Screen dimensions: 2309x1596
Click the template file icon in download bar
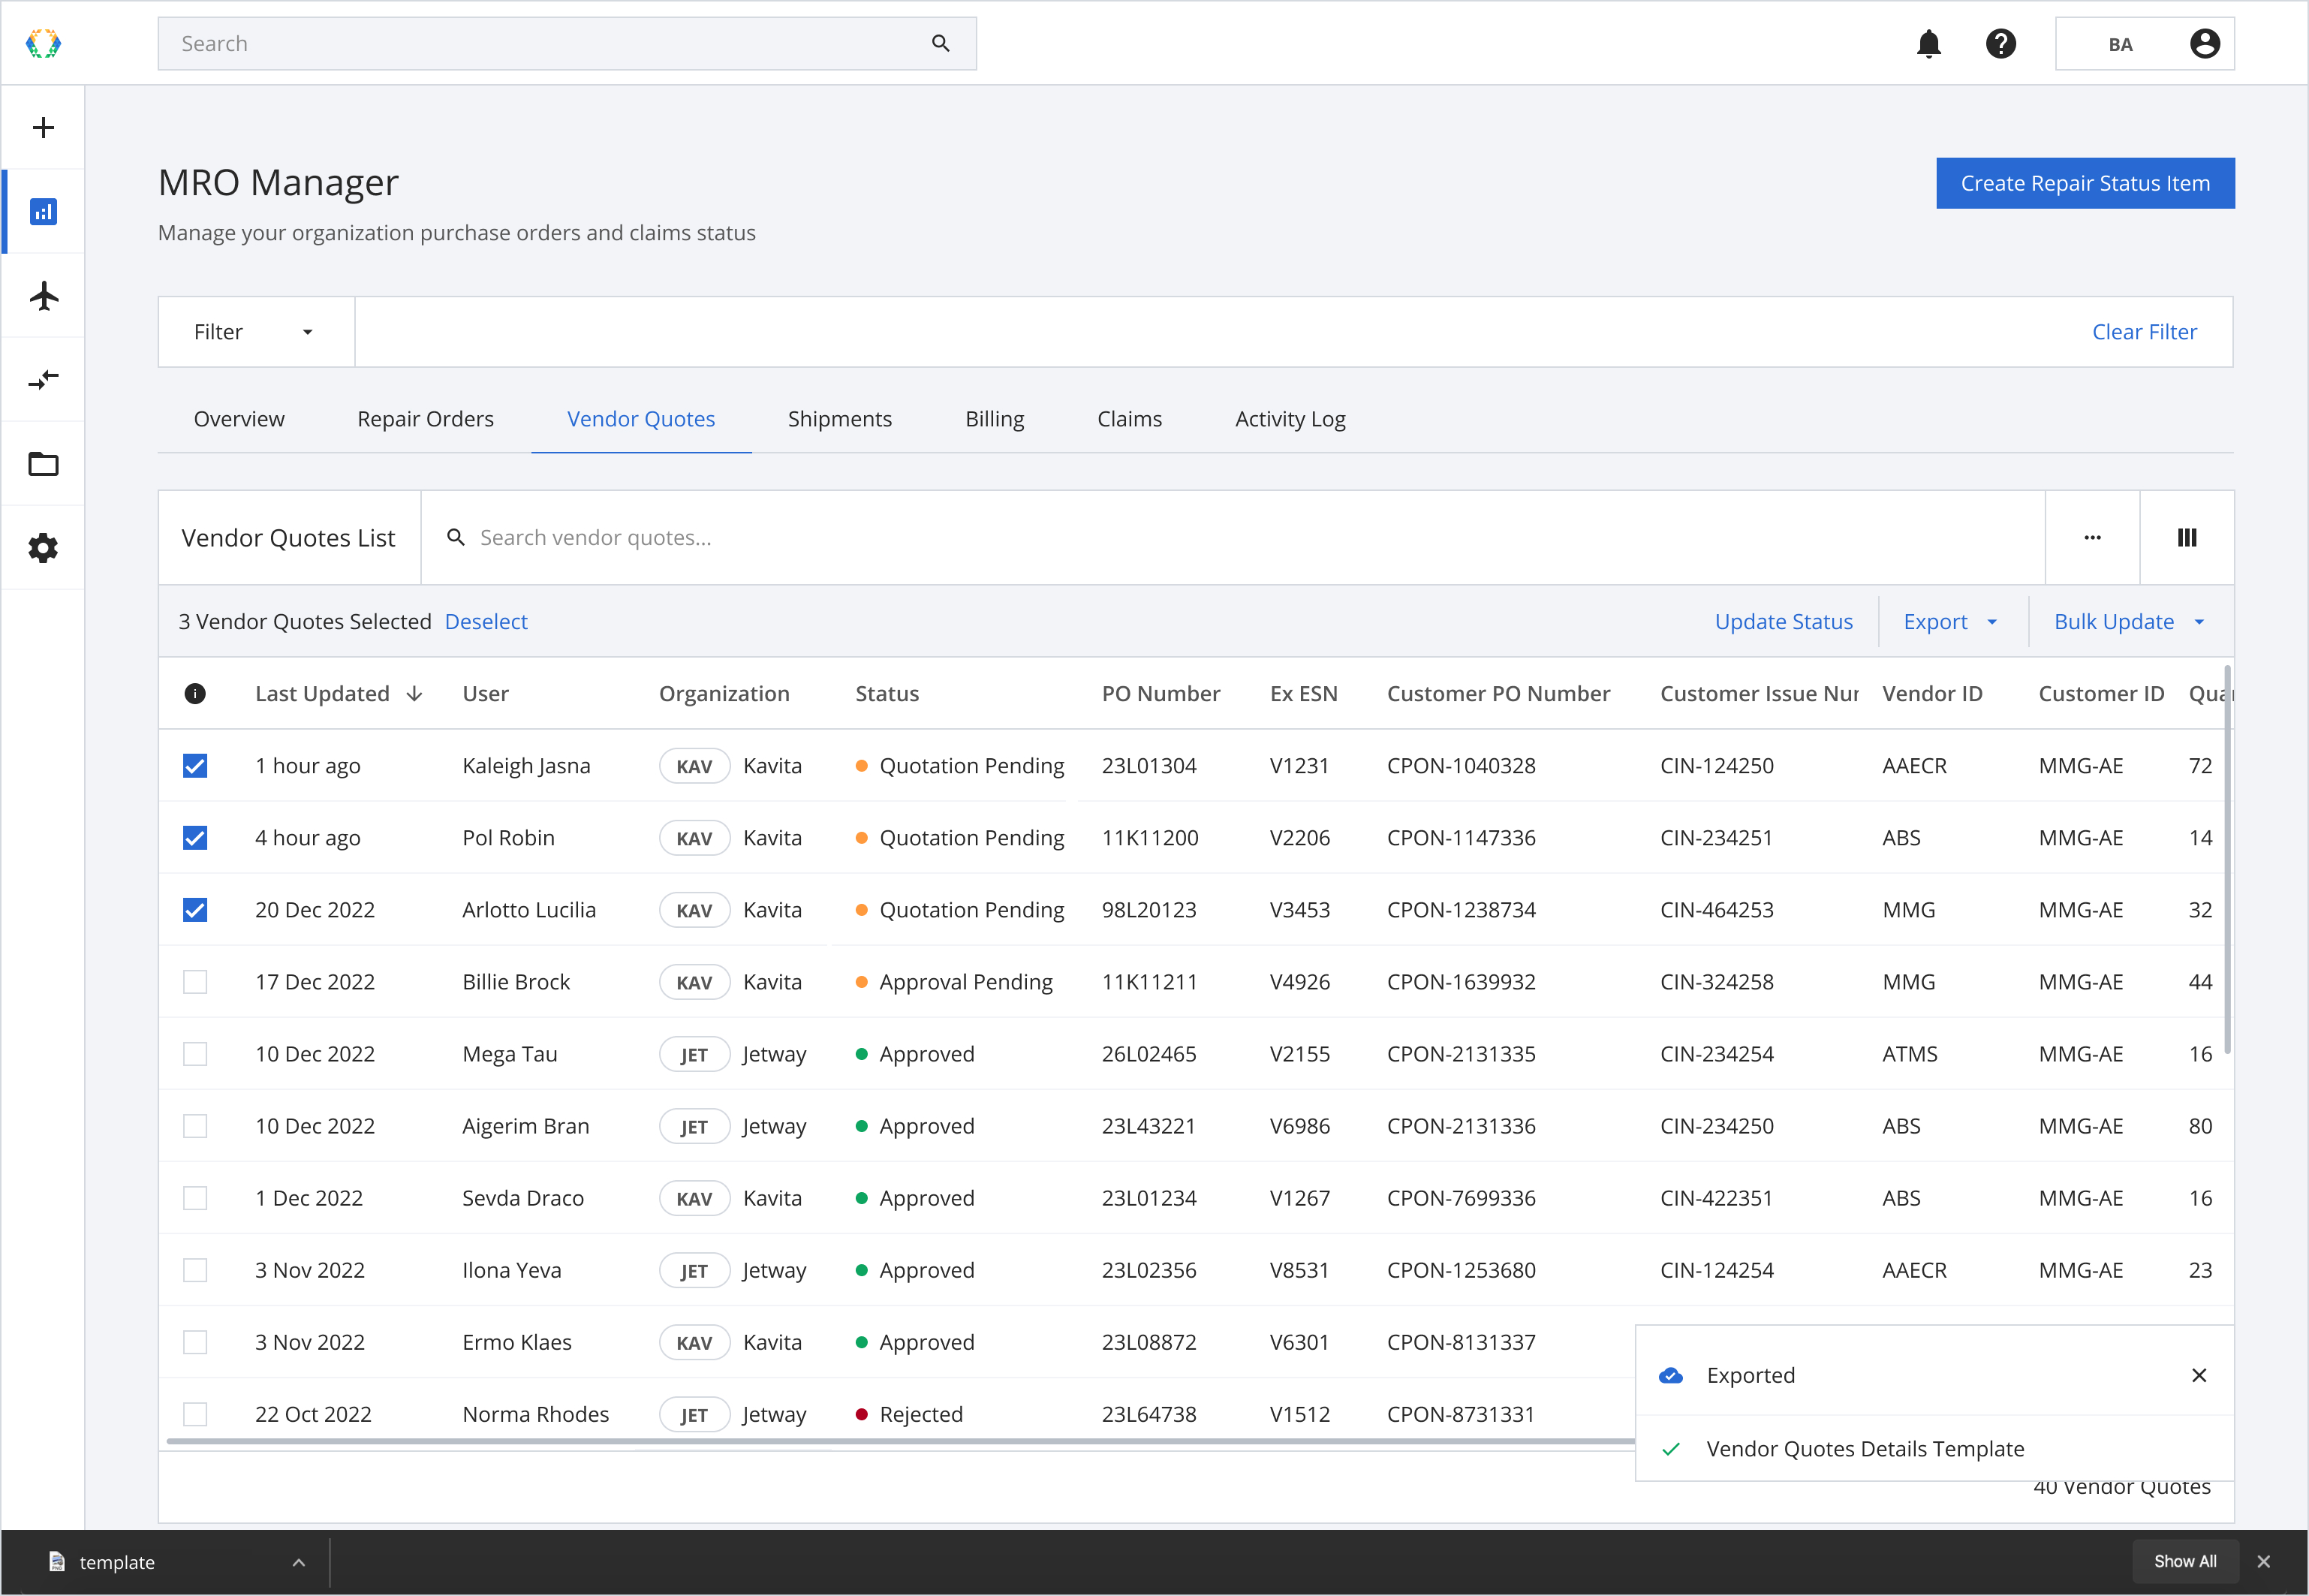57,1562
